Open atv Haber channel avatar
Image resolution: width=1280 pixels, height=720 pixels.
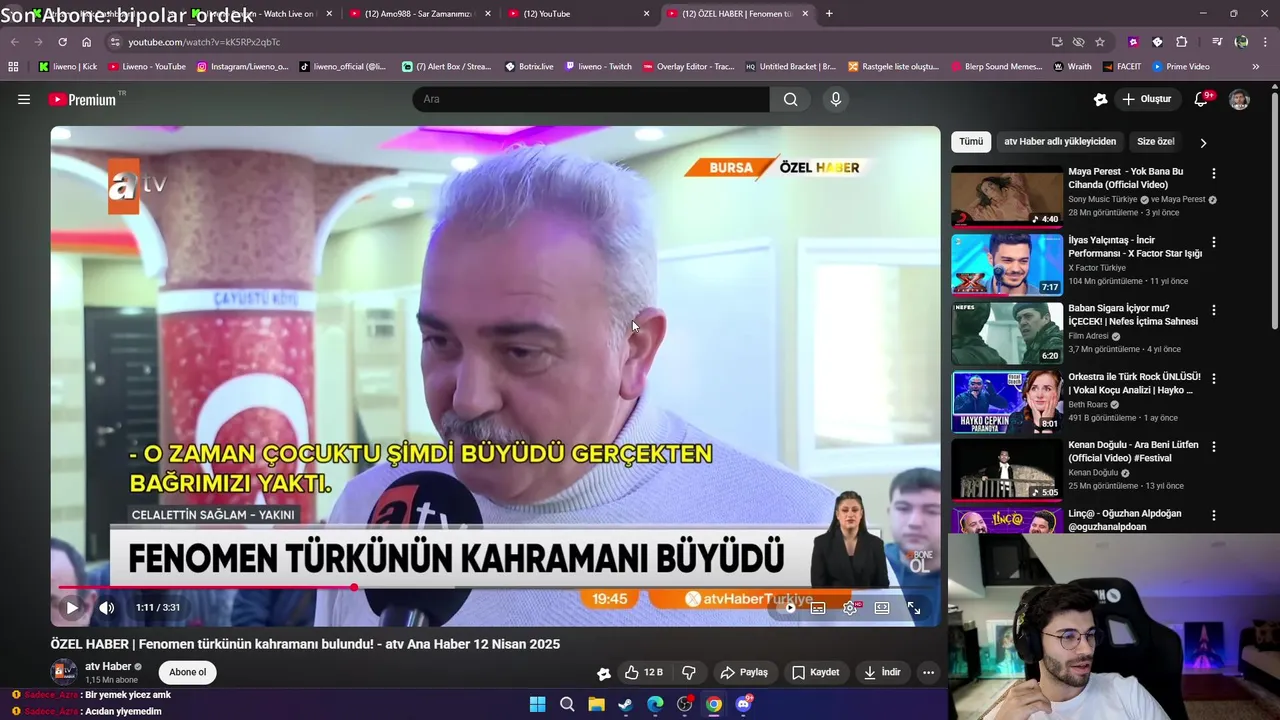point(64,672)
